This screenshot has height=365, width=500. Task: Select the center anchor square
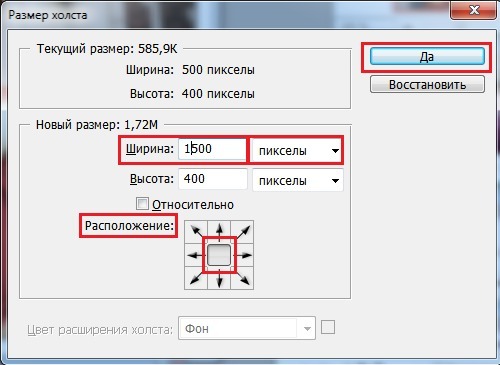(x=219, y=255)
